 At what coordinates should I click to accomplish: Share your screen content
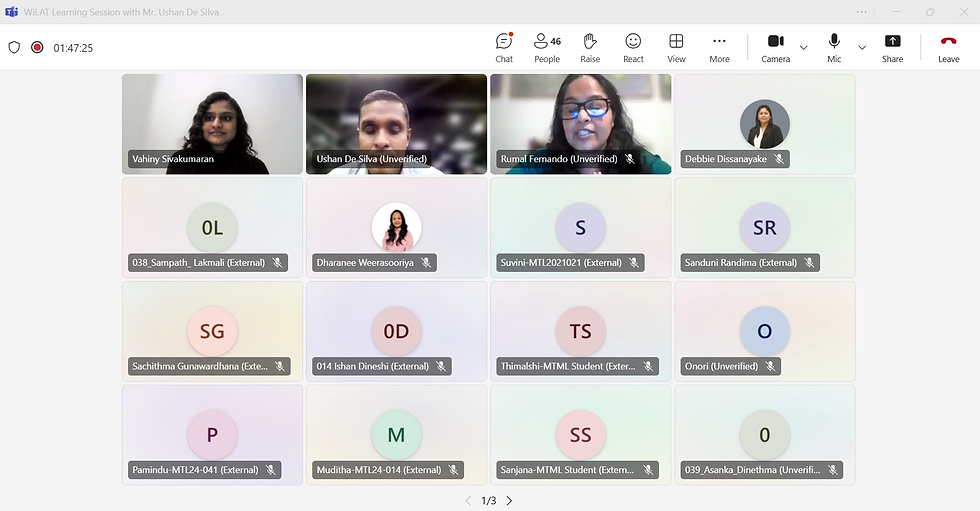[x=892, y=48]
